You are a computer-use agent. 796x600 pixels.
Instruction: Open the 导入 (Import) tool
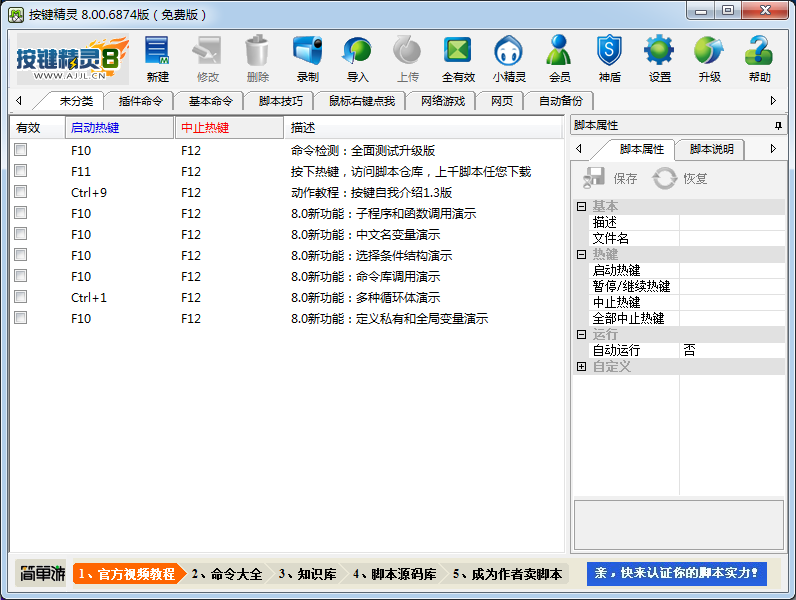357,59
